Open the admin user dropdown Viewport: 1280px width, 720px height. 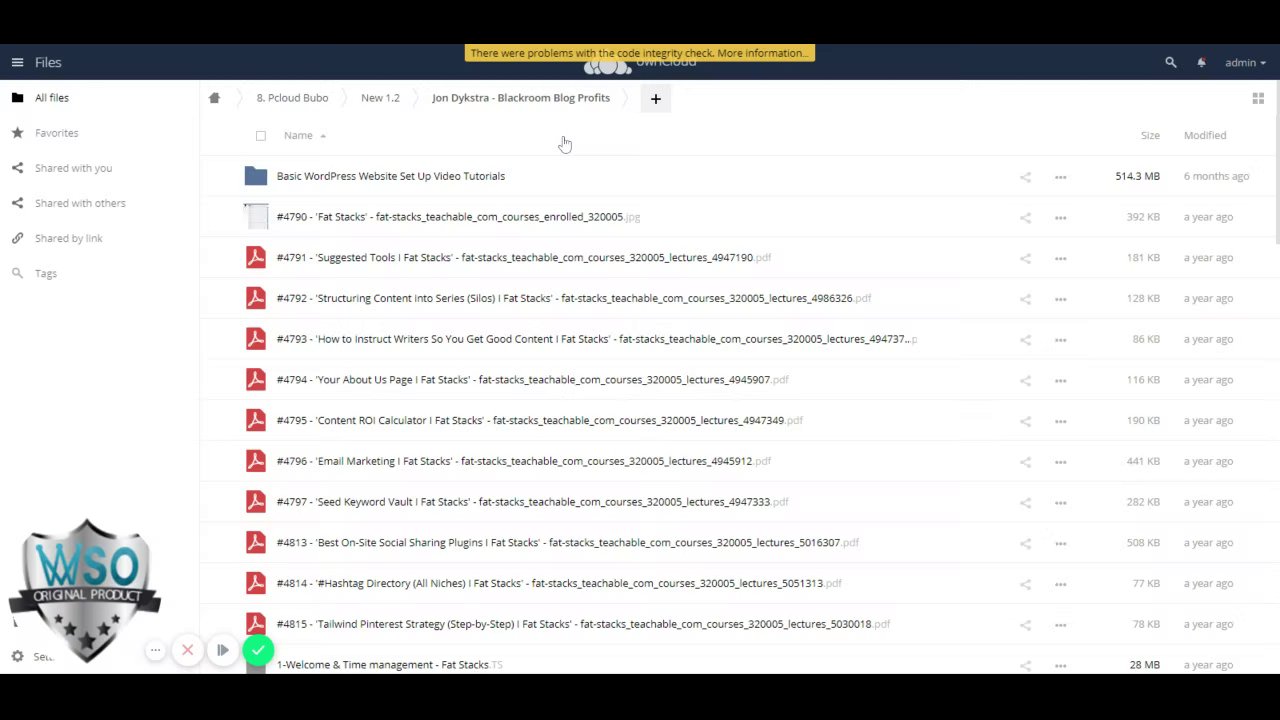tap(1245, 62)
